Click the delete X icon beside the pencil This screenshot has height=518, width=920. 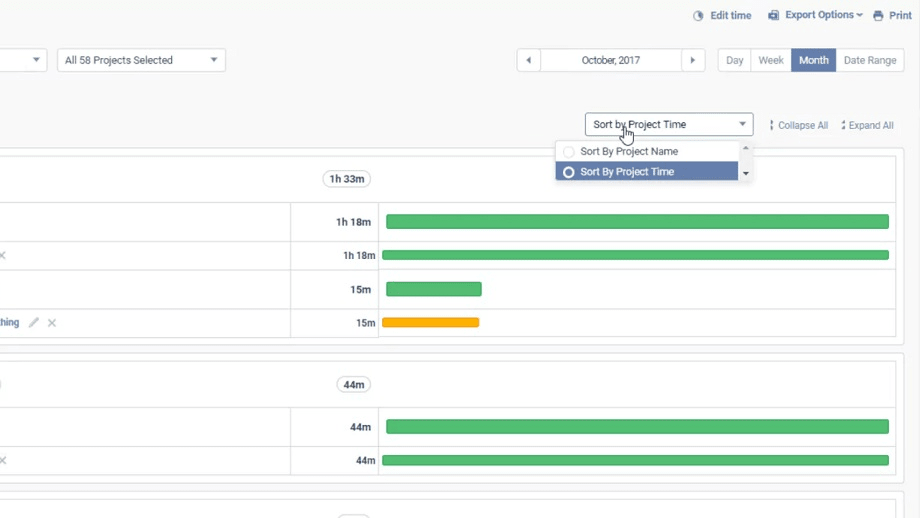[x=52, y=323]
